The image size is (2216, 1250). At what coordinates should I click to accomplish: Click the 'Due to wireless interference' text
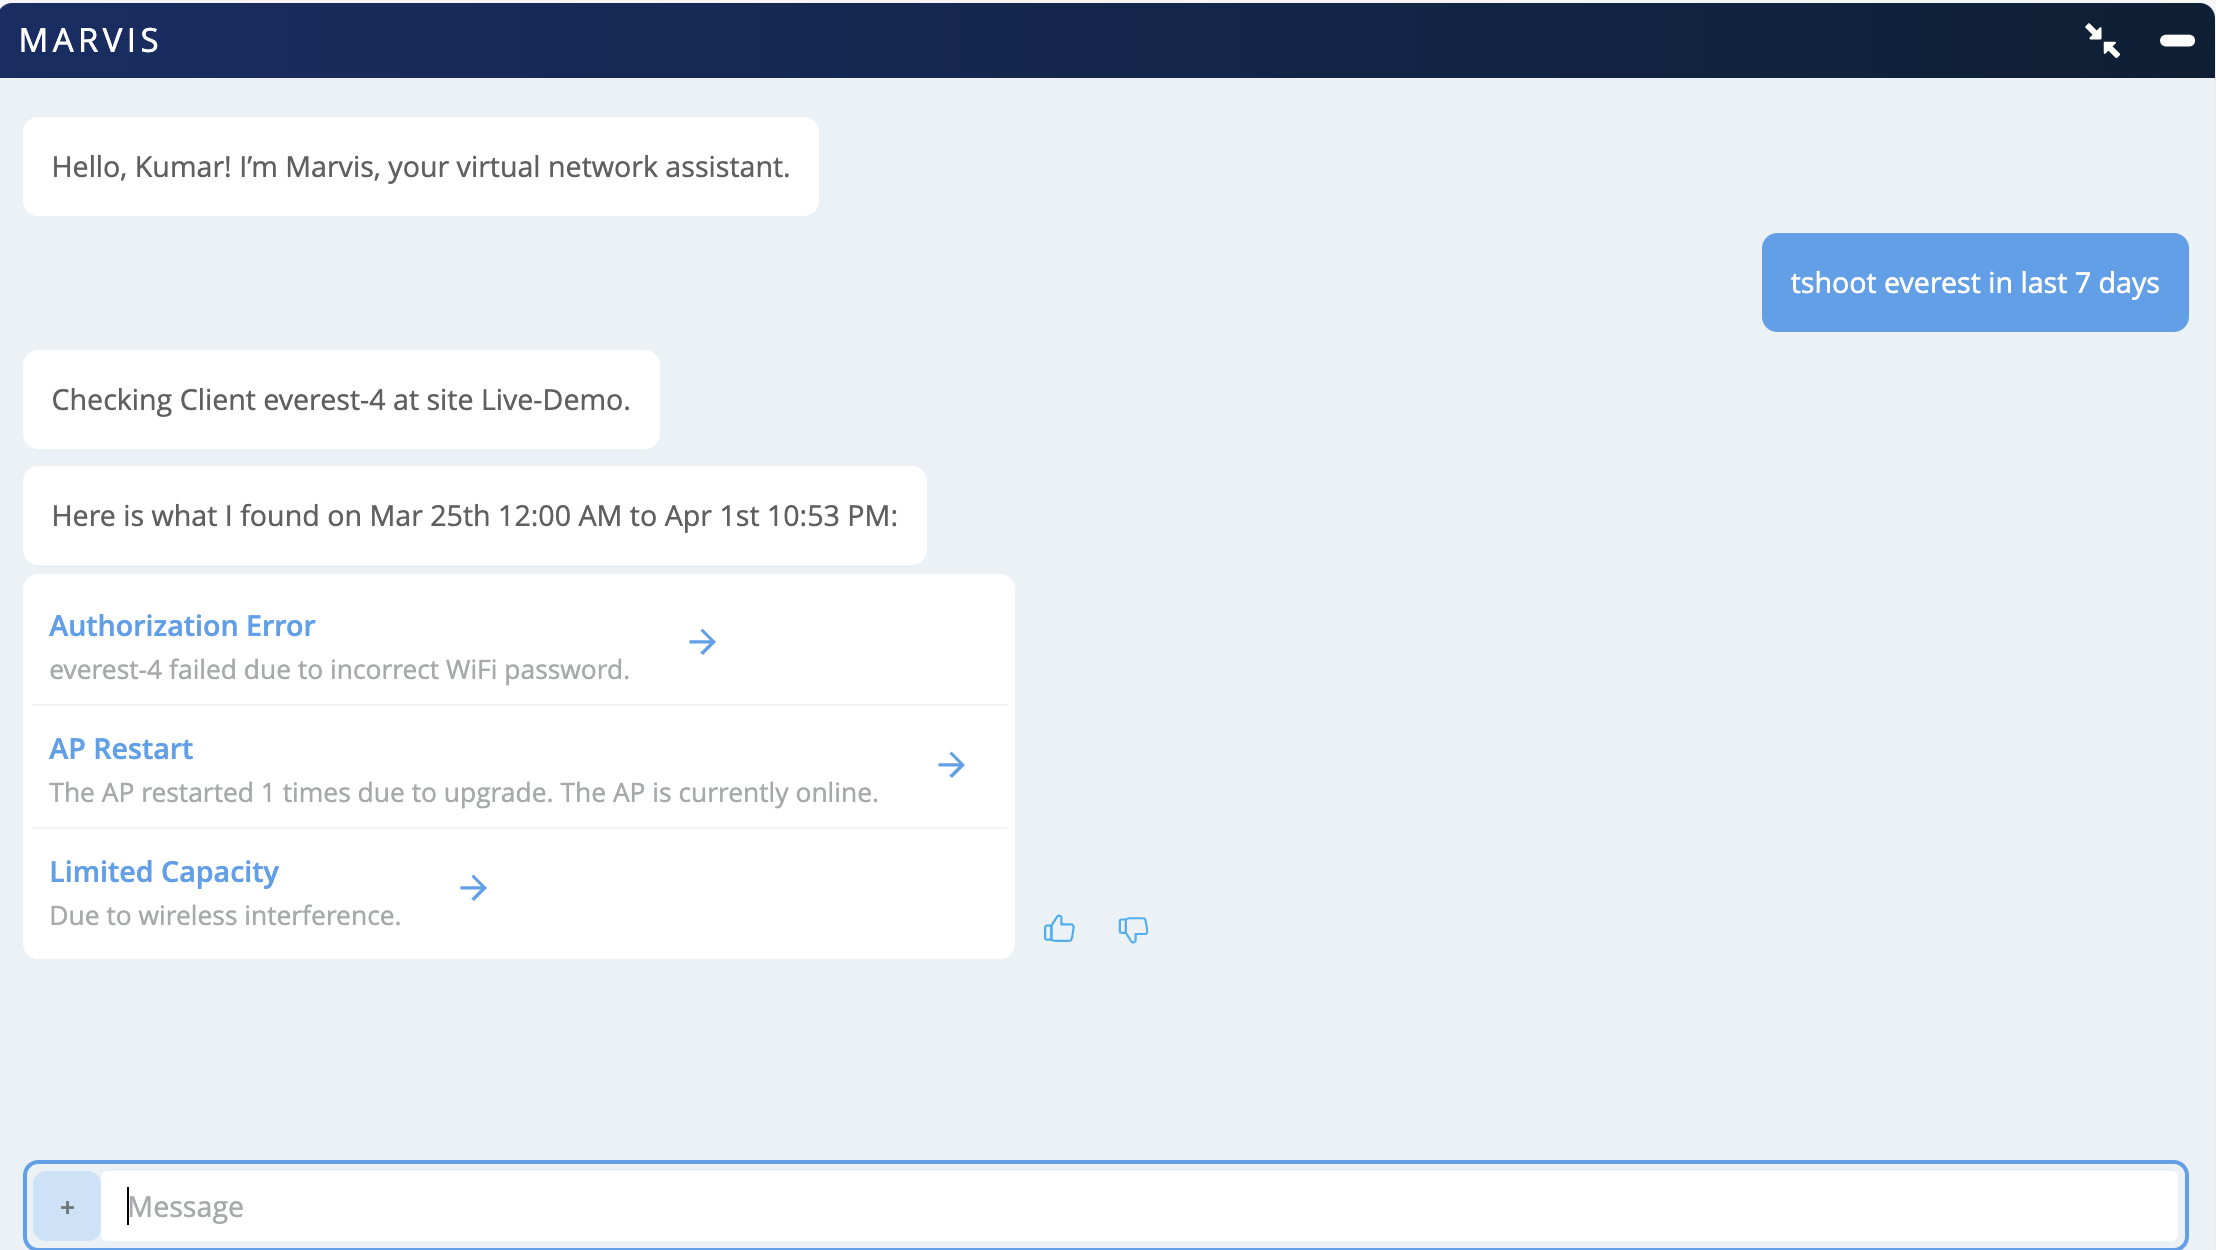coord(225,916)
